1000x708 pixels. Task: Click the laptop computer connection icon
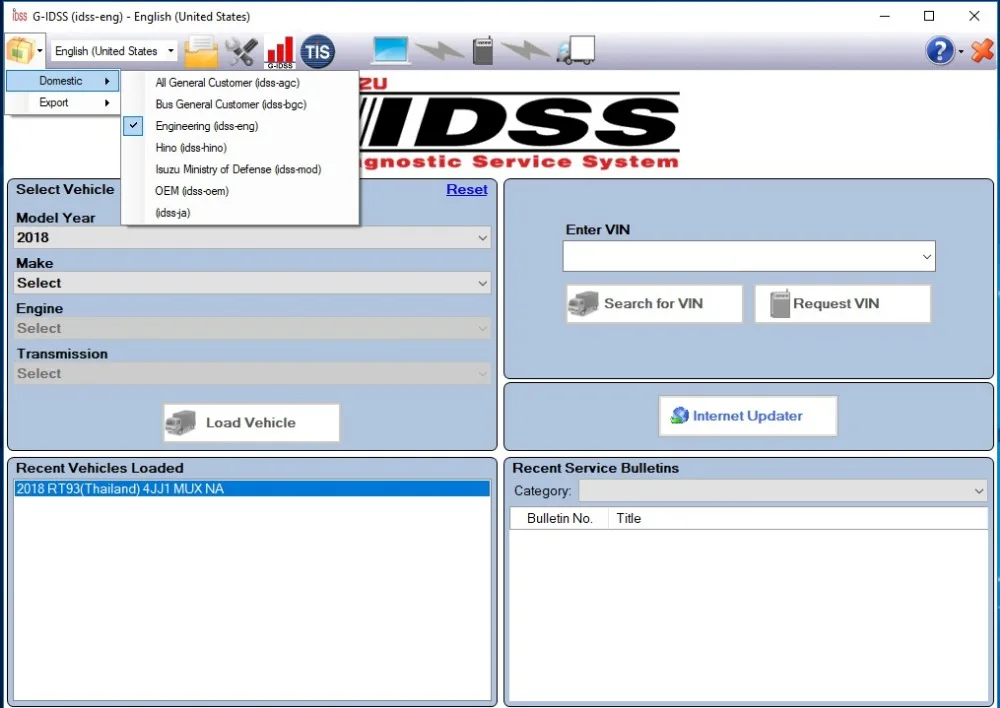pos(391,50)
